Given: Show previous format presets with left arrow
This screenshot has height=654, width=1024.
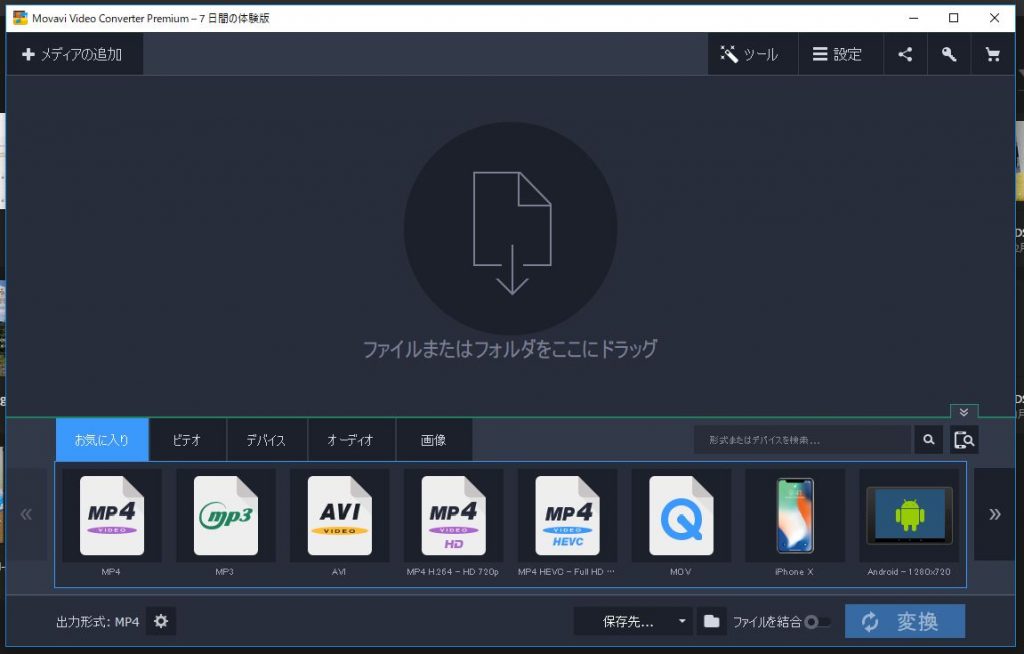Looking at the screenshot, I should [x=26, y=514].
